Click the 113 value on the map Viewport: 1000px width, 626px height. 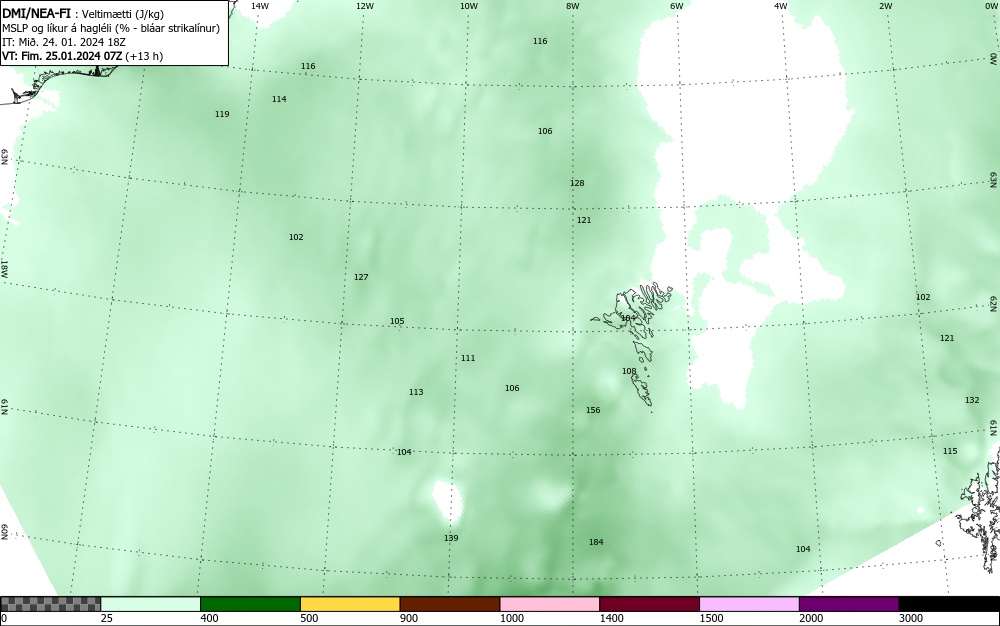[x=416, y=392]
